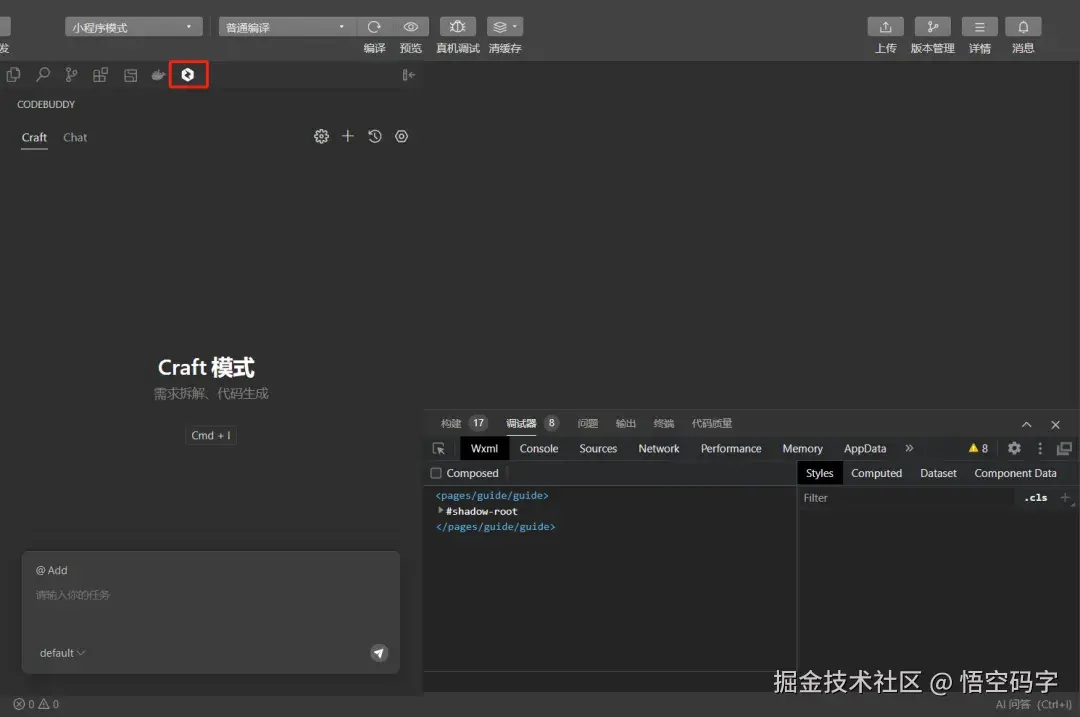The height and width of the screenshot is (717, 1080).
Task: Toggle element inspection mode in the debugger
Action: click(x=437, y=448)
